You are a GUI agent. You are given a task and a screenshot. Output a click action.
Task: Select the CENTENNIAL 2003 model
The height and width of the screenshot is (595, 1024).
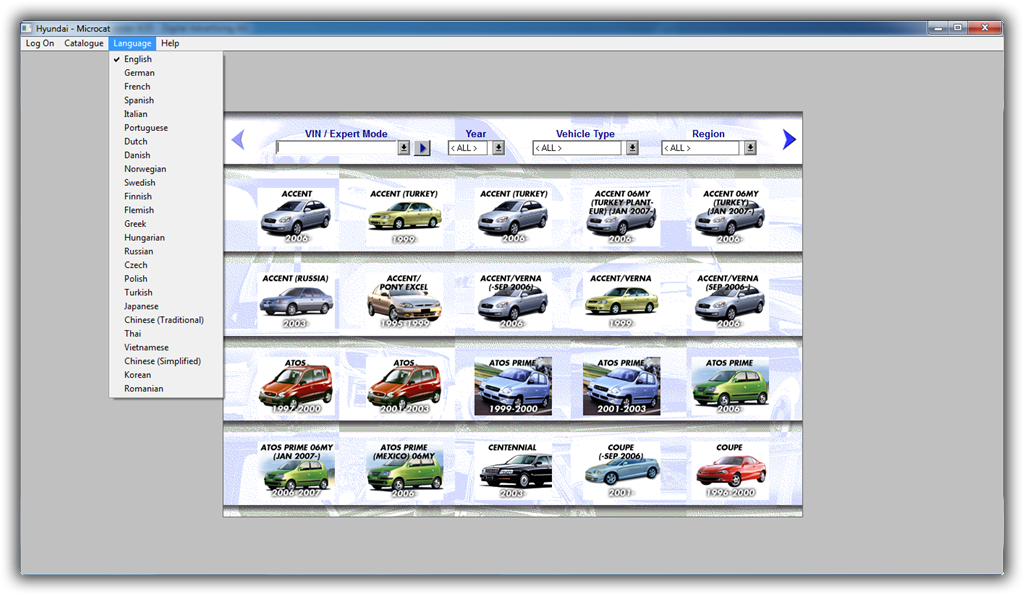tap(513, 470)
